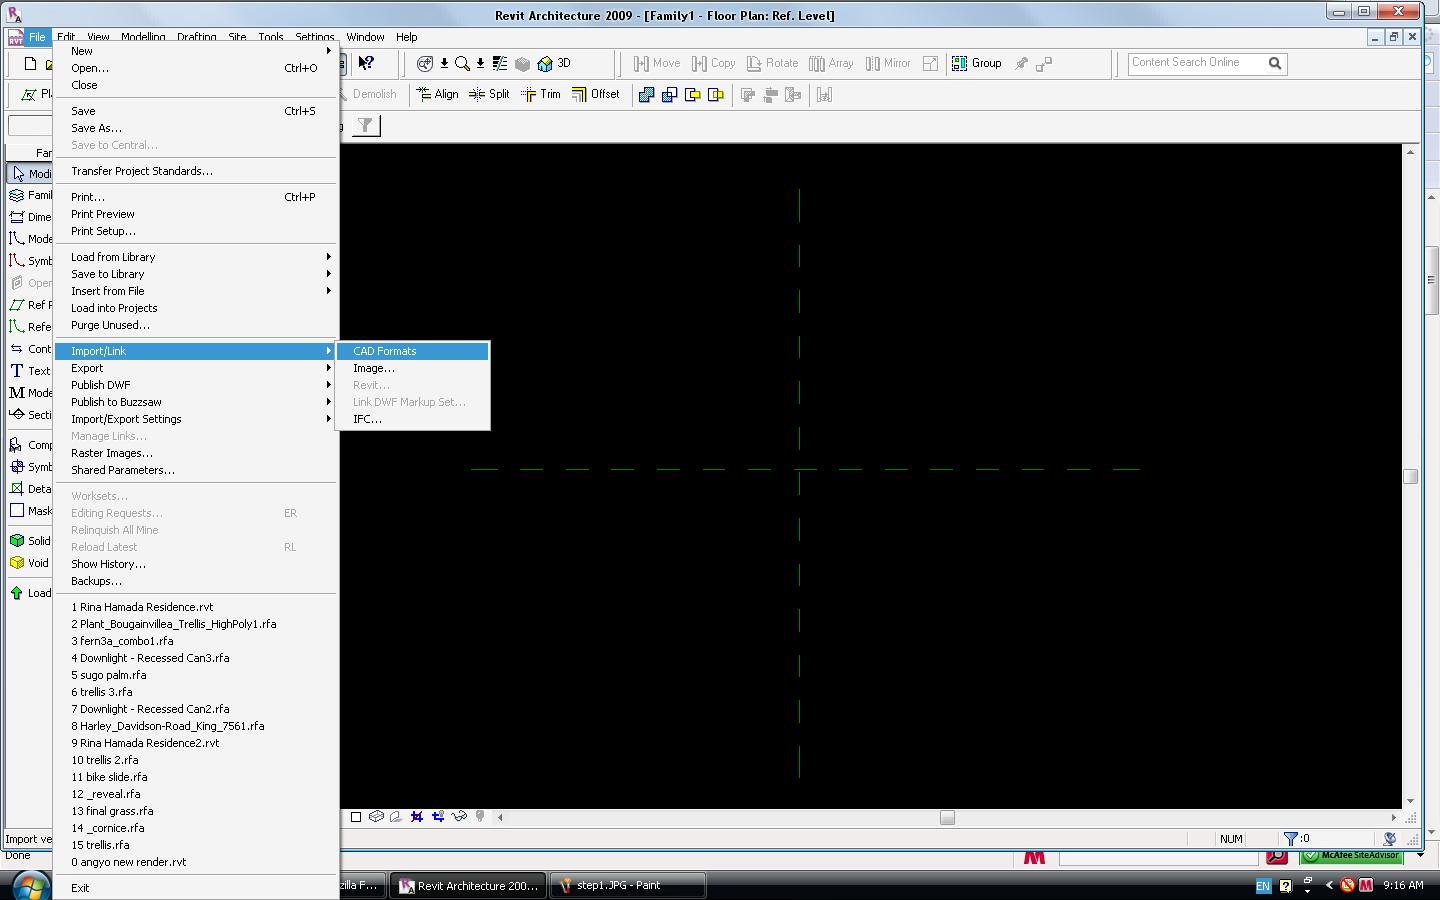
Task: Expand the Load from Library submenu
Action: click(x=113, y=257)
